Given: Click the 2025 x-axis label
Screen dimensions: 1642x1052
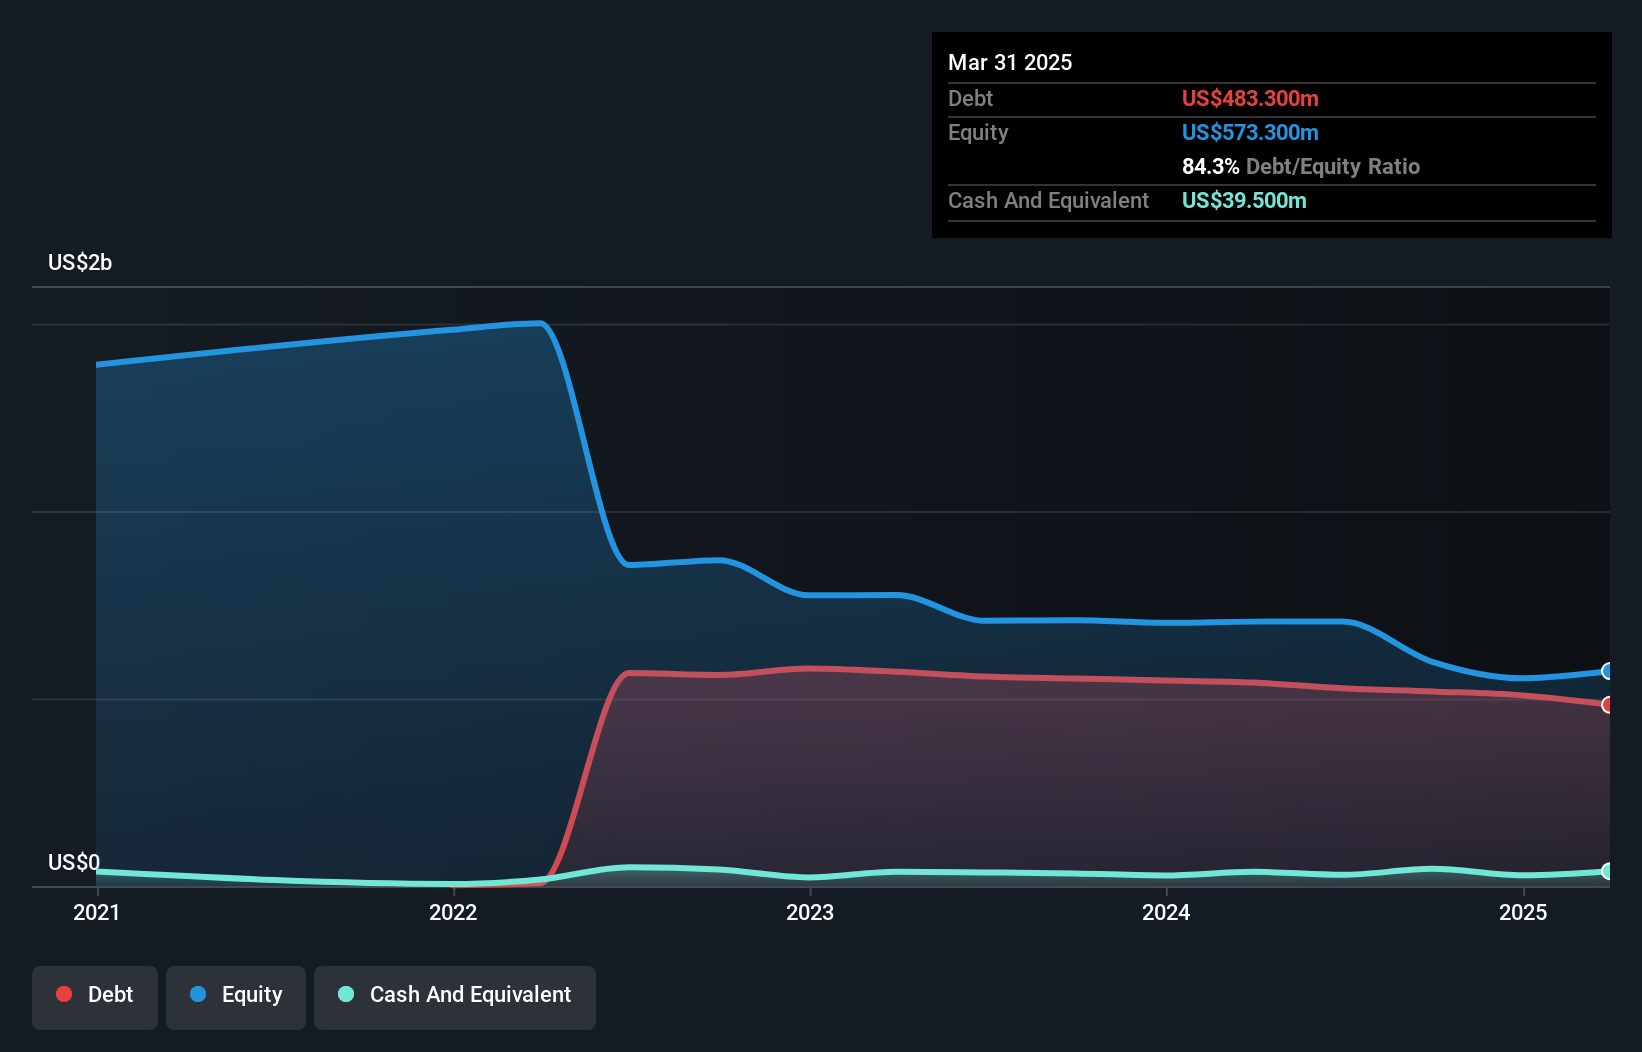Looking at the screenshot, I should [1523, 912].
